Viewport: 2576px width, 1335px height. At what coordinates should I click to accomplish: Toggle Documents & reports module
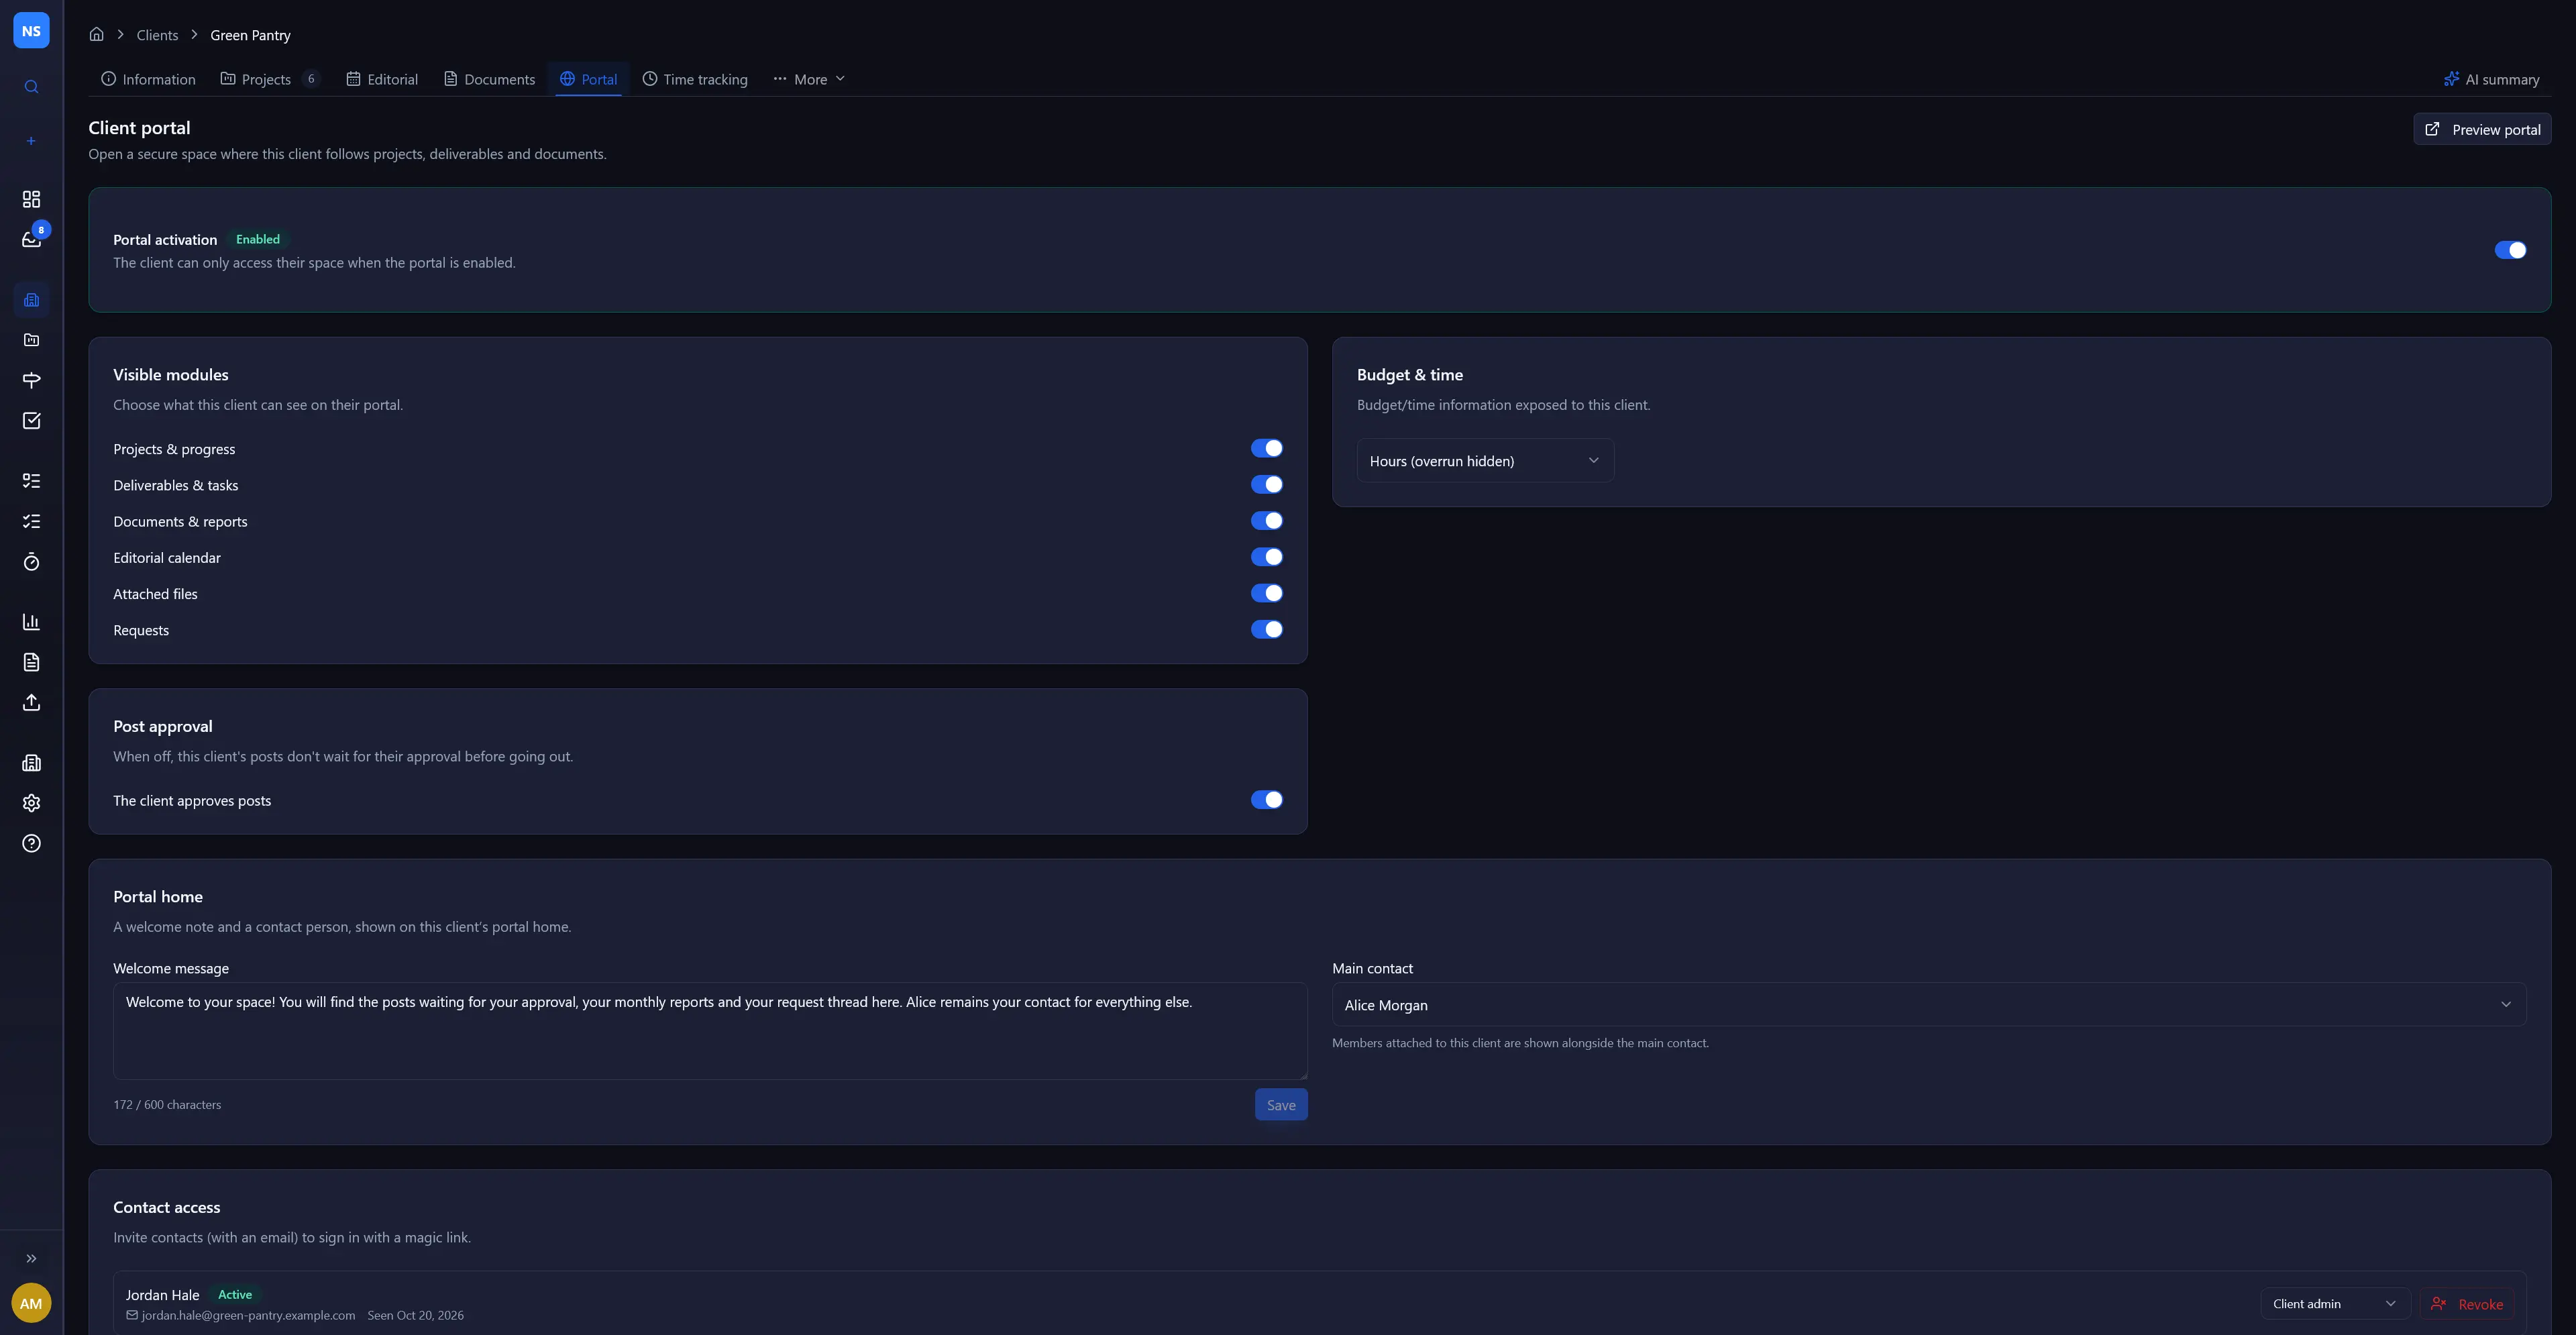click(x=1266, y=520)
